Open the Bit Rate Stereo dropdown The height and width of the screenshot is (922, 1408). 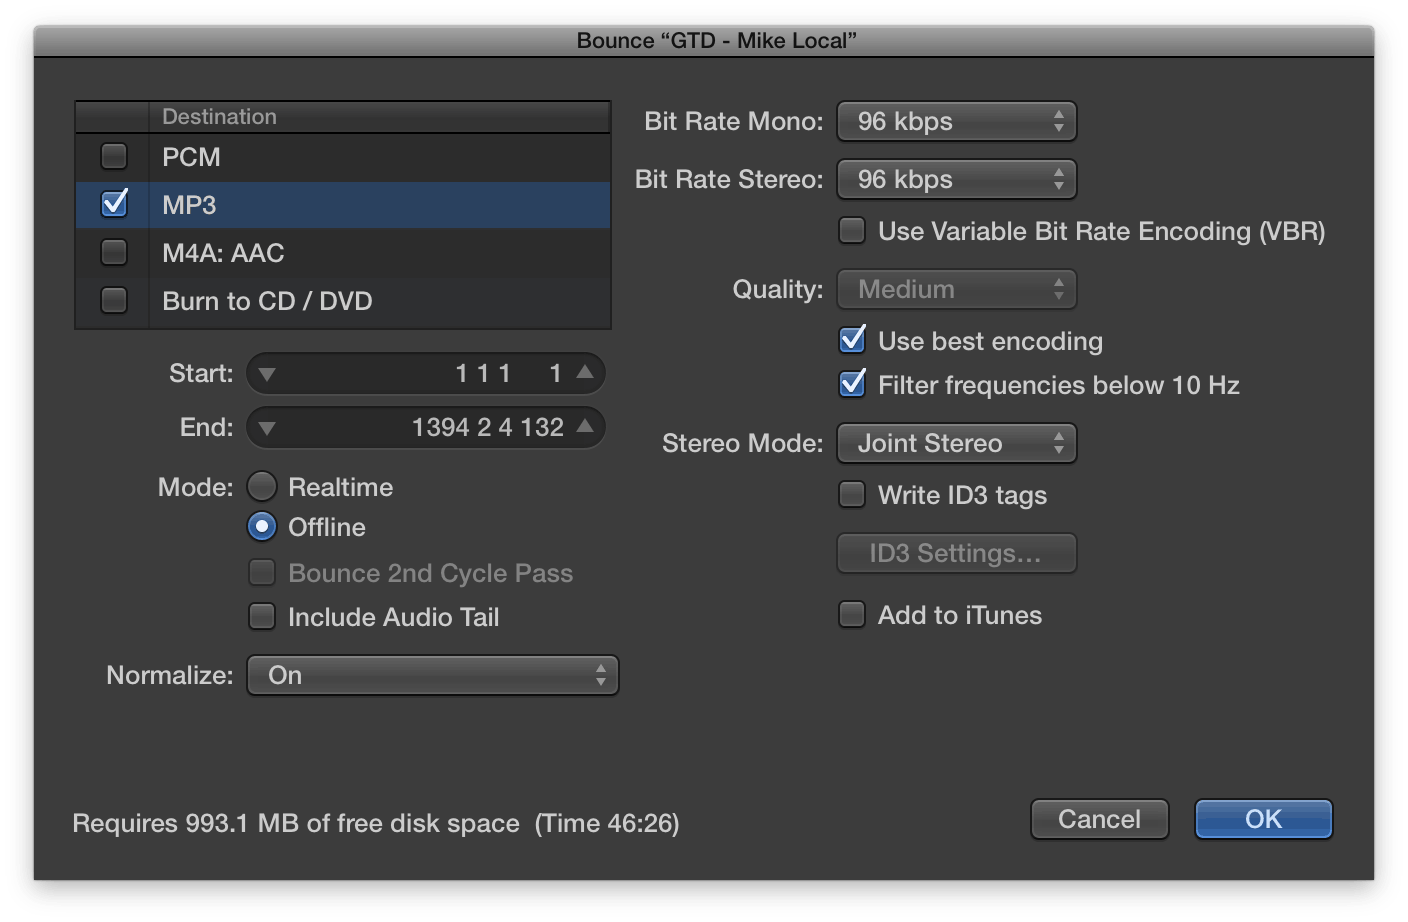click(957, 179)
